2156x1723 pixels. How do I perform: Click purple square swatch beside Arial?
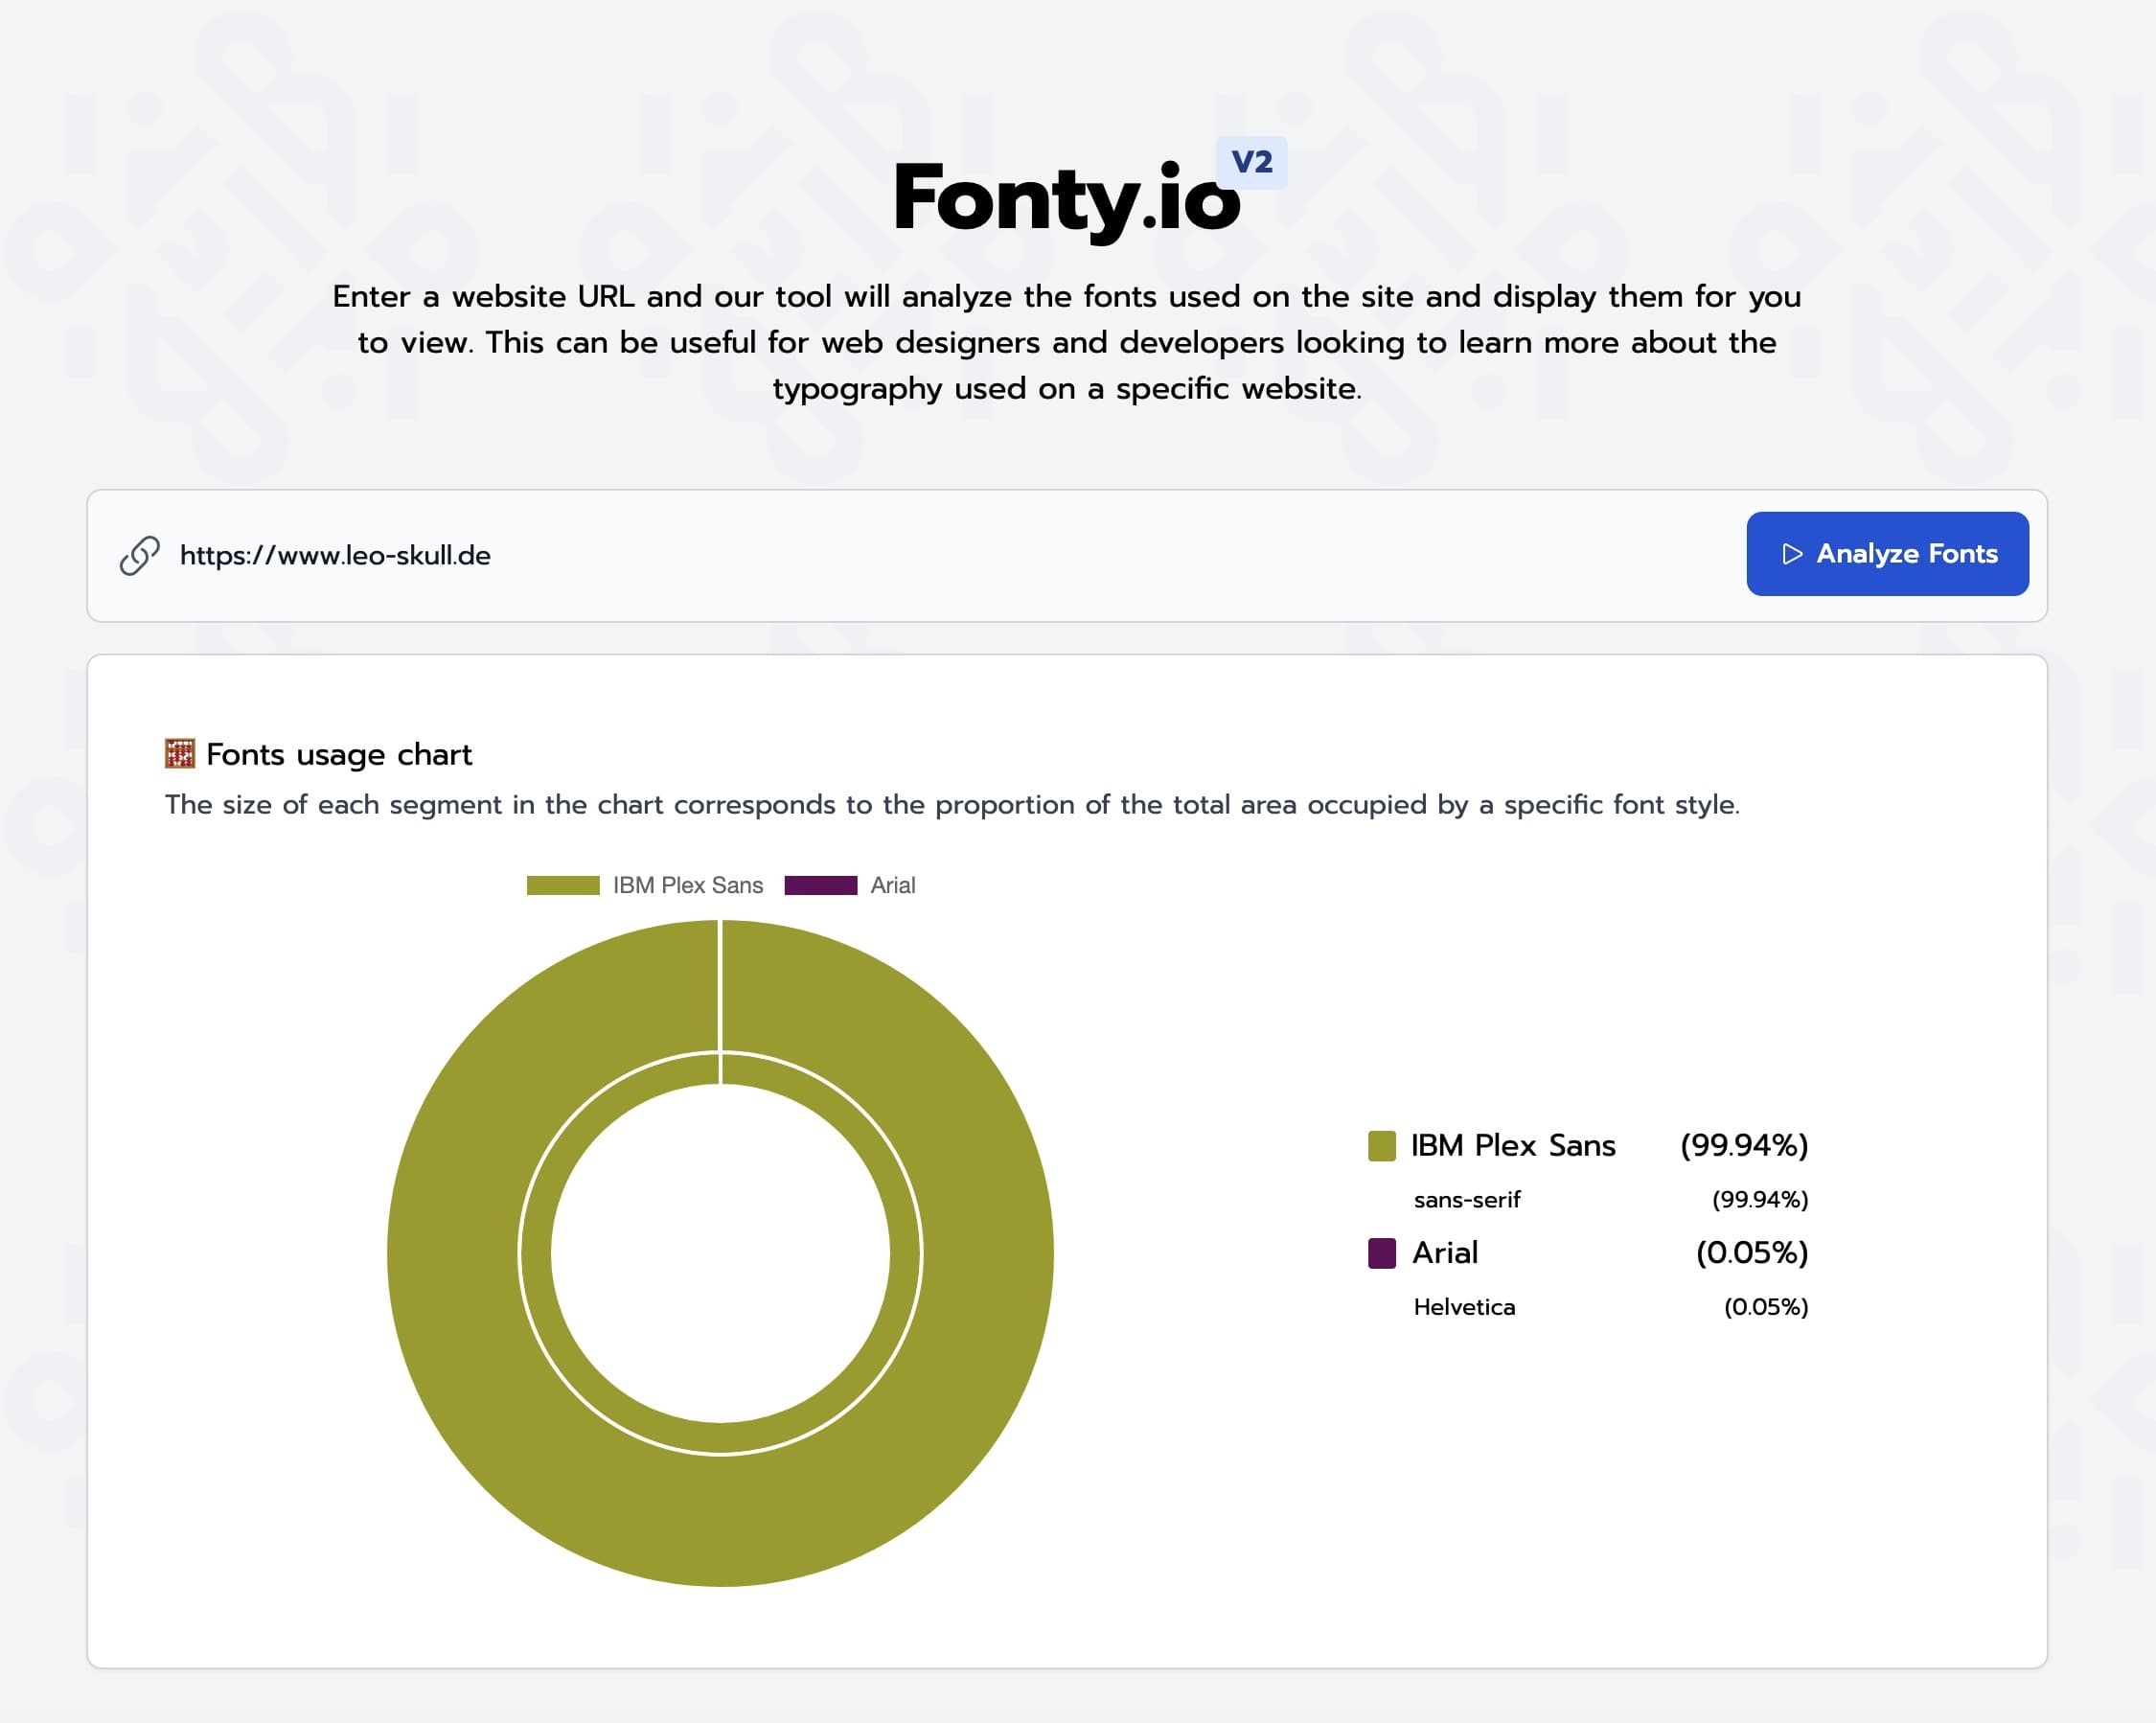tap(1381, 1253)
